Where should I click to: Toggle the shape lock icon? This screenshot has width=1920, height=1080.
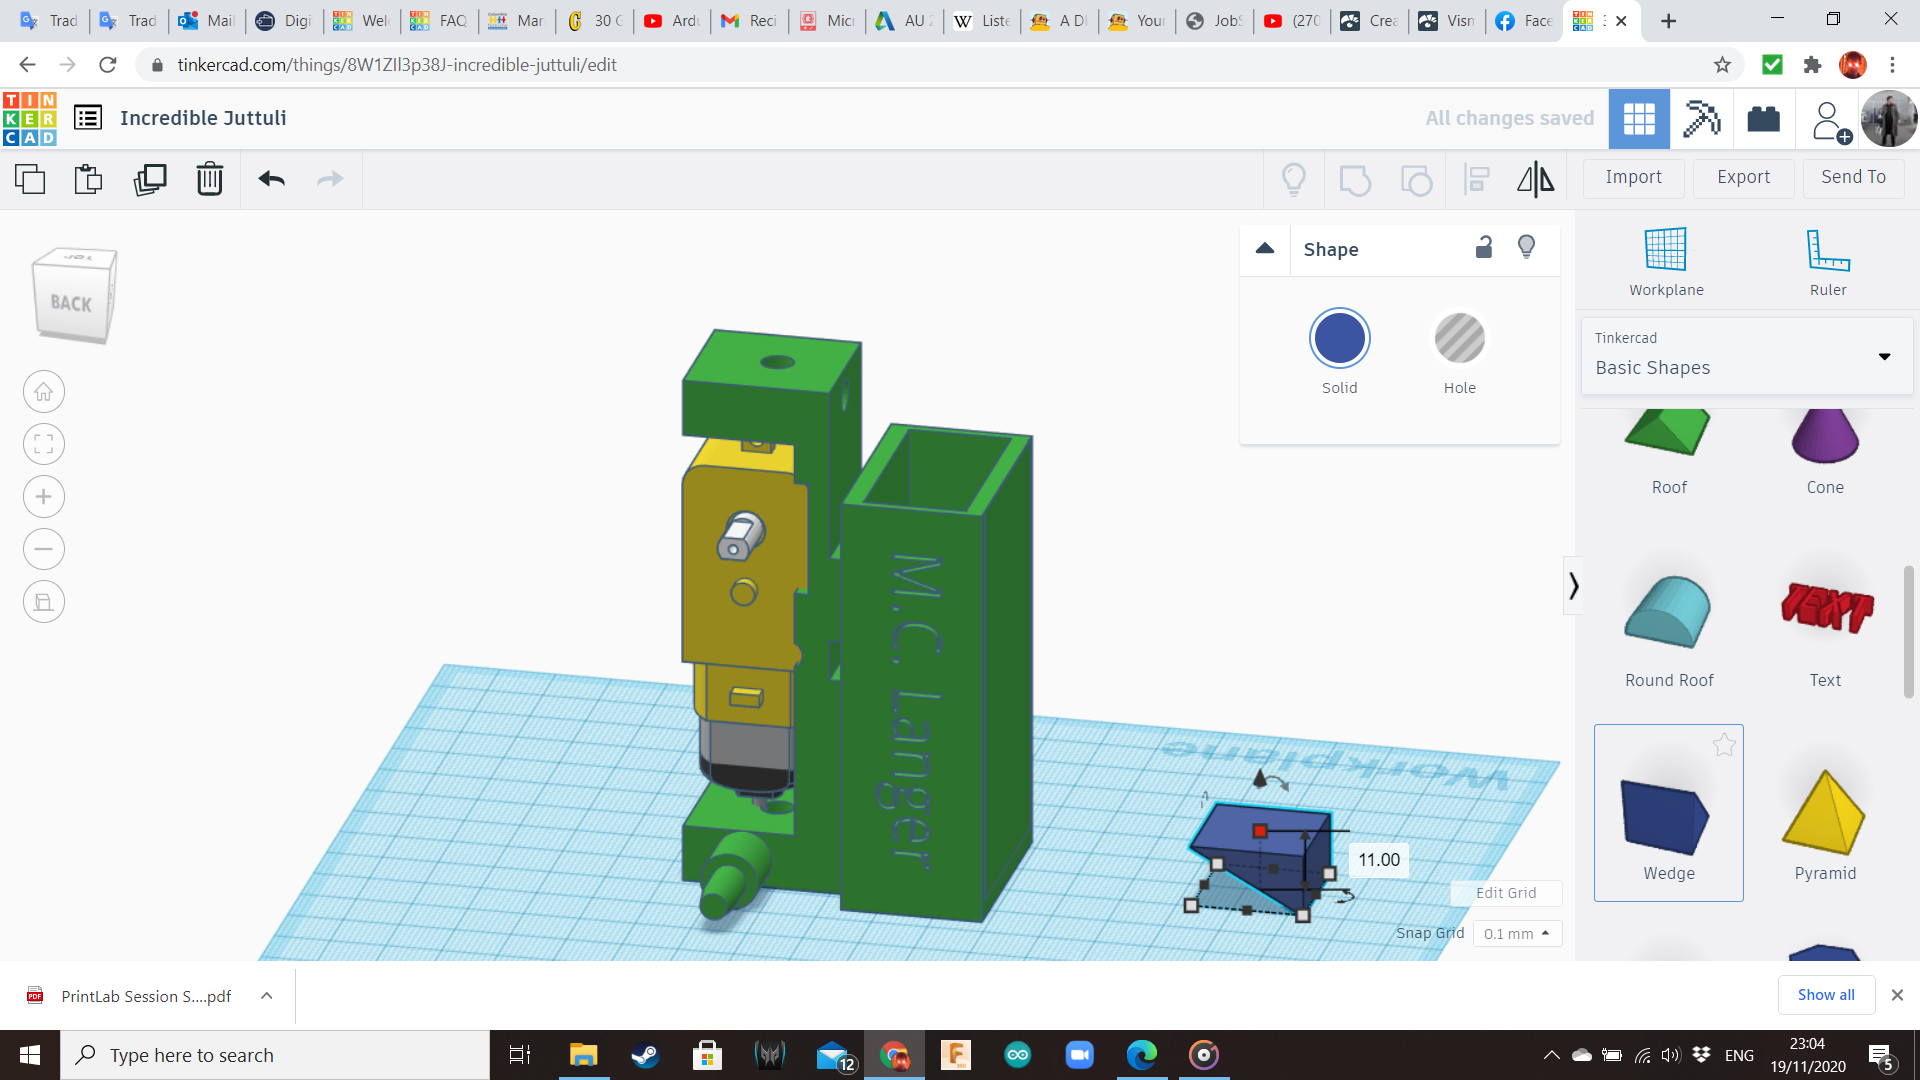coord(1484,247)
